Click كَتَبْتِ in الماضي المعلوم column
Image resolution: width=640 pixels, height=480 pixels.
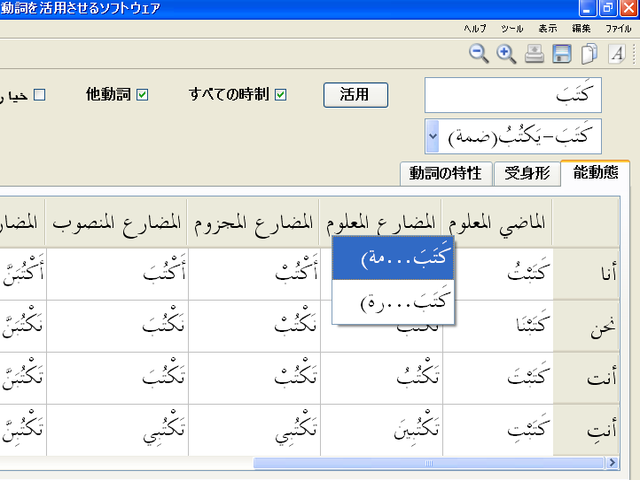(x=498, y=430)
